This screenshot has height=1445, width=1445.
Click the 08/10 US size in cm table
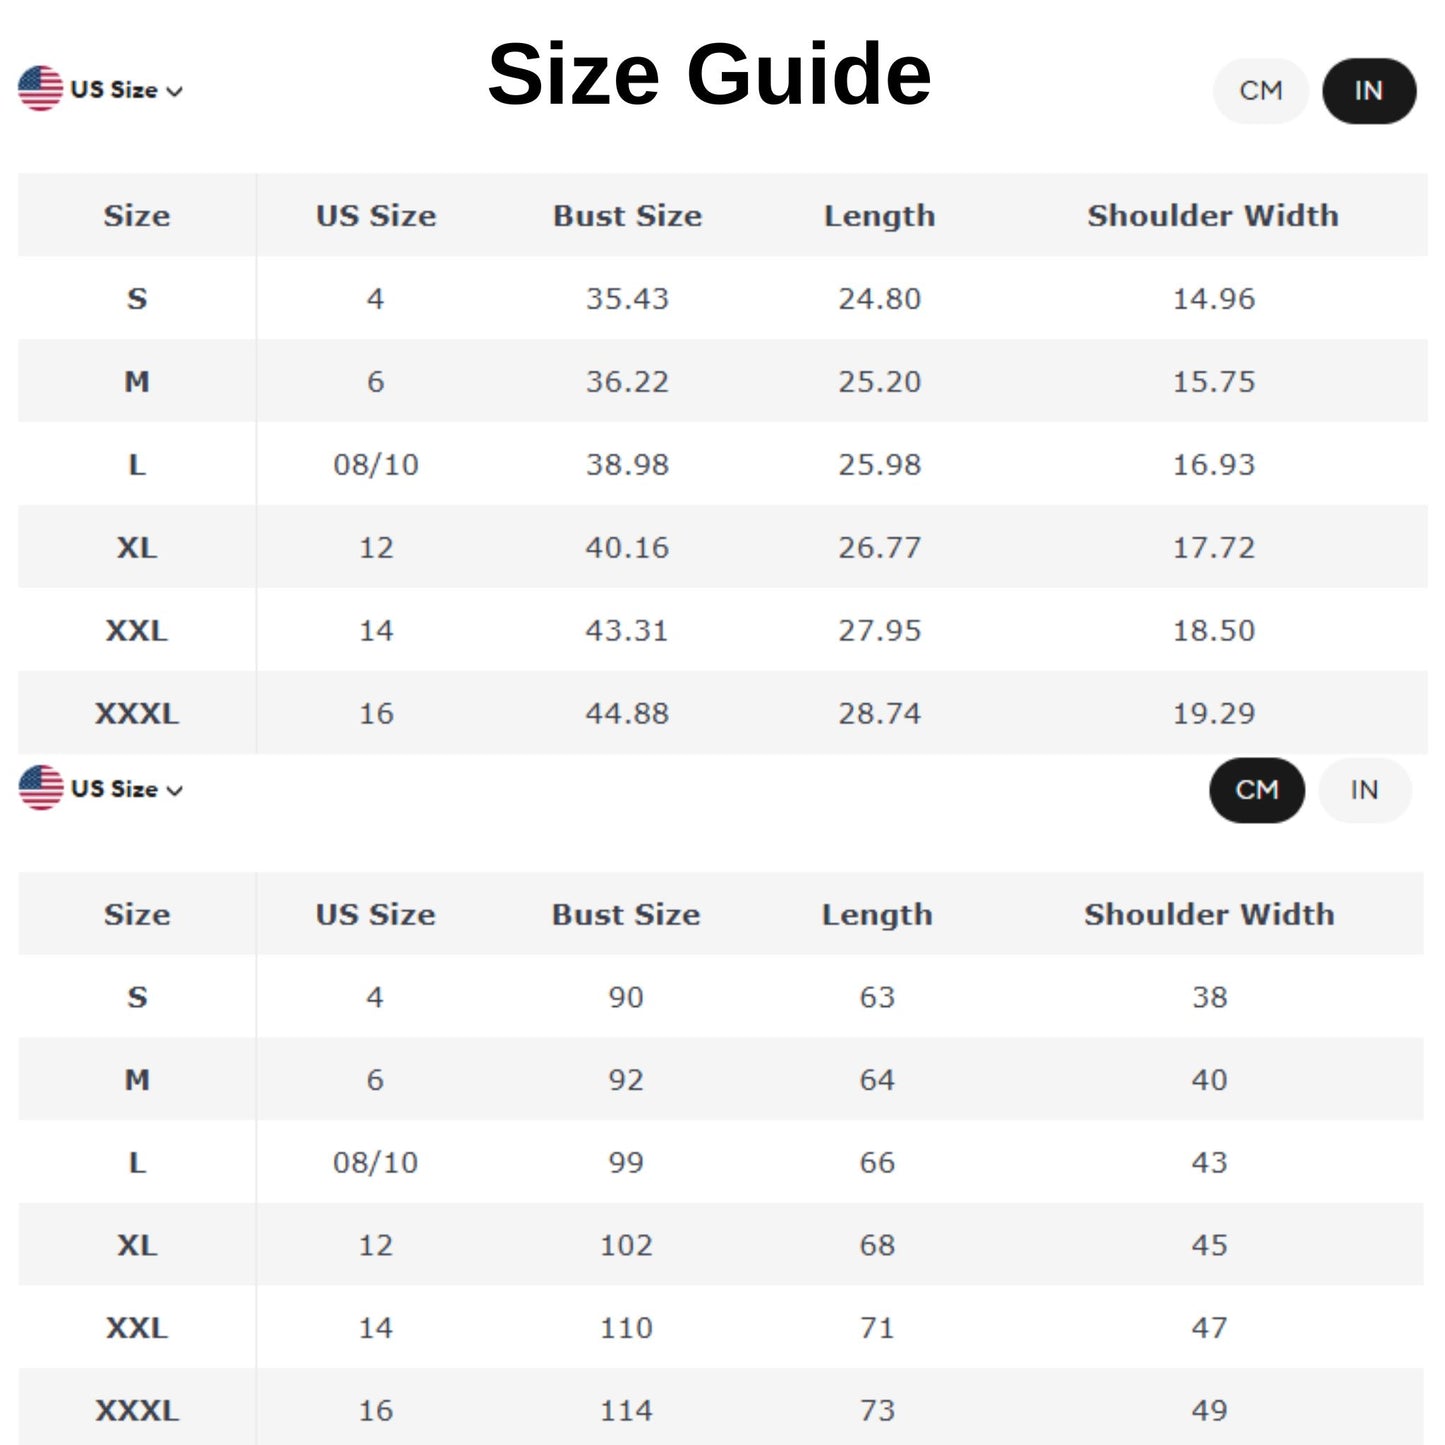tap(375, 1163)
